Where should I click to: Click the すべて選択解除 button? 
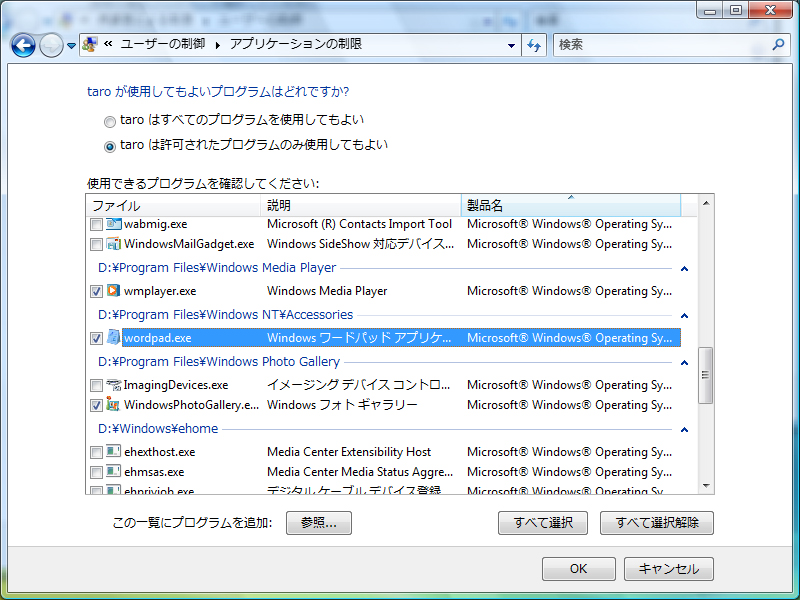coord(657,523)
